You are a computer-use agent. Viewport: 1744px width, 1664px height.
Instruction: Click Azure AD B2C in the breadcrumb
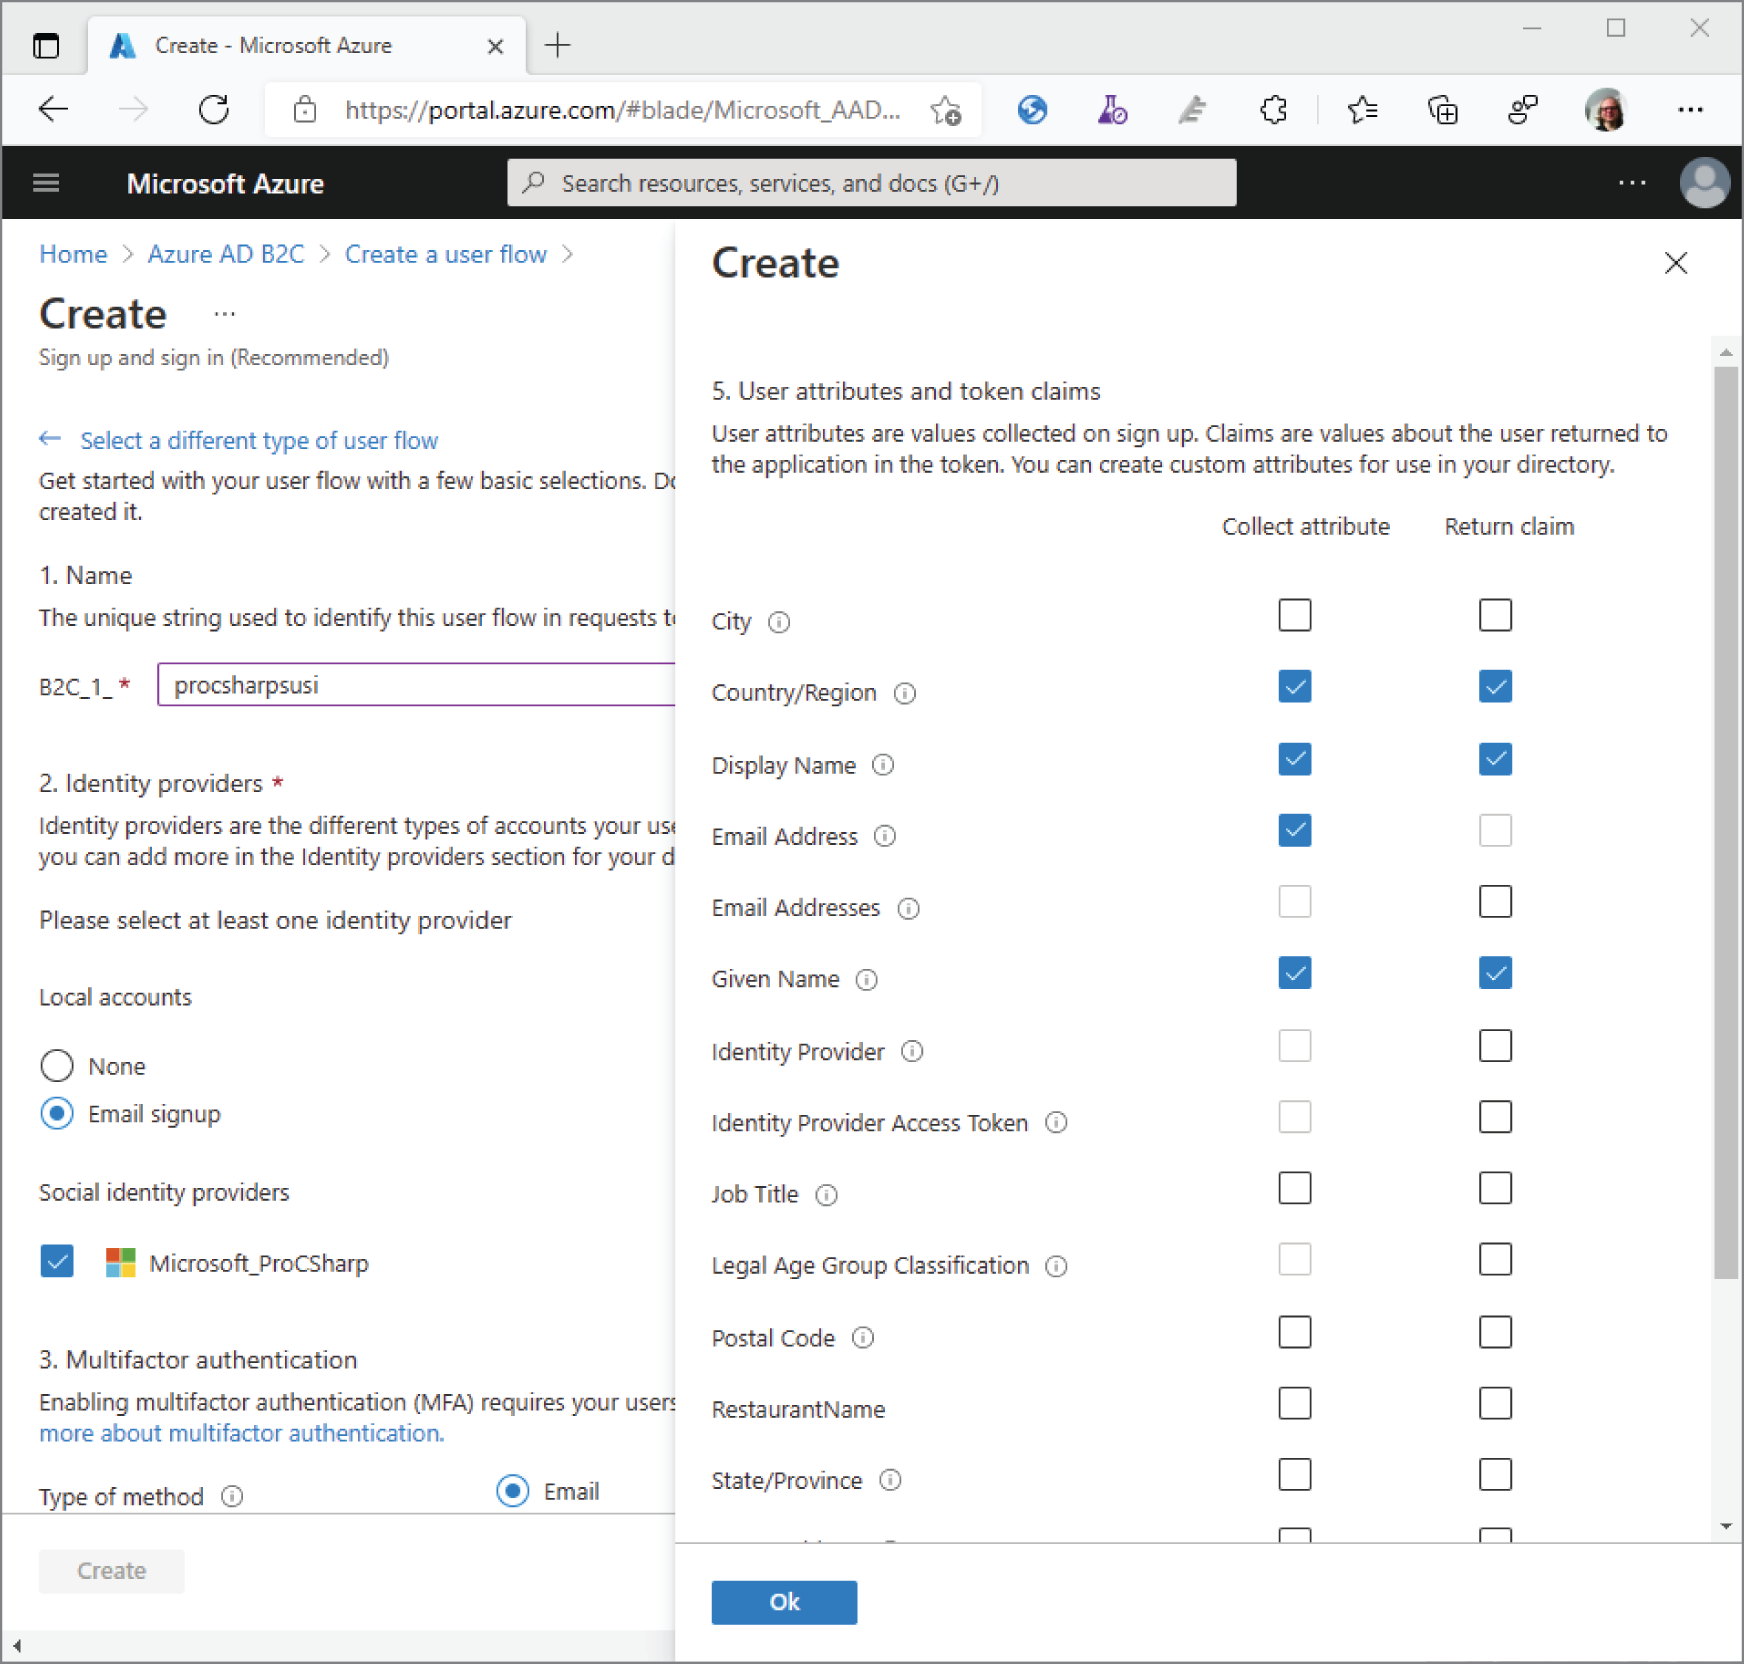[226, 254]
